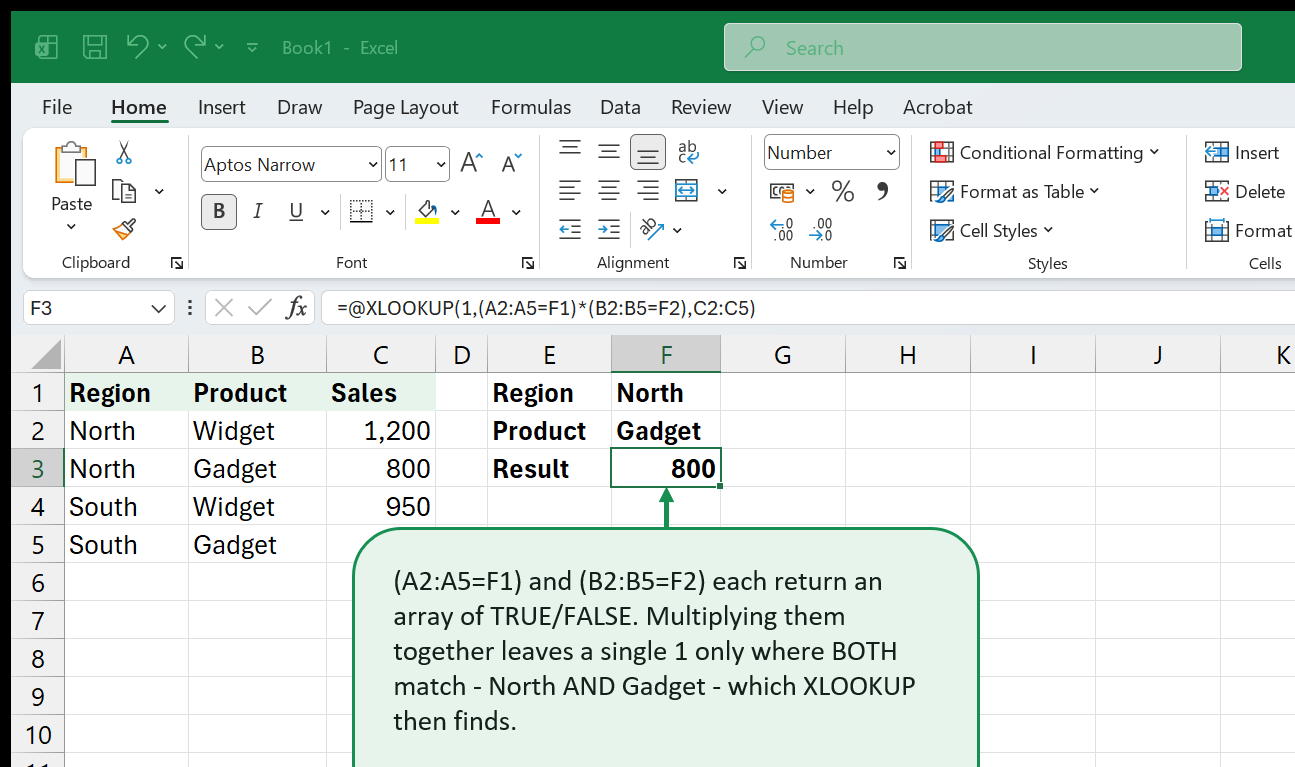Click Insert cells button
Viewport: 1295px width, 767px height.
point(1242,152)
